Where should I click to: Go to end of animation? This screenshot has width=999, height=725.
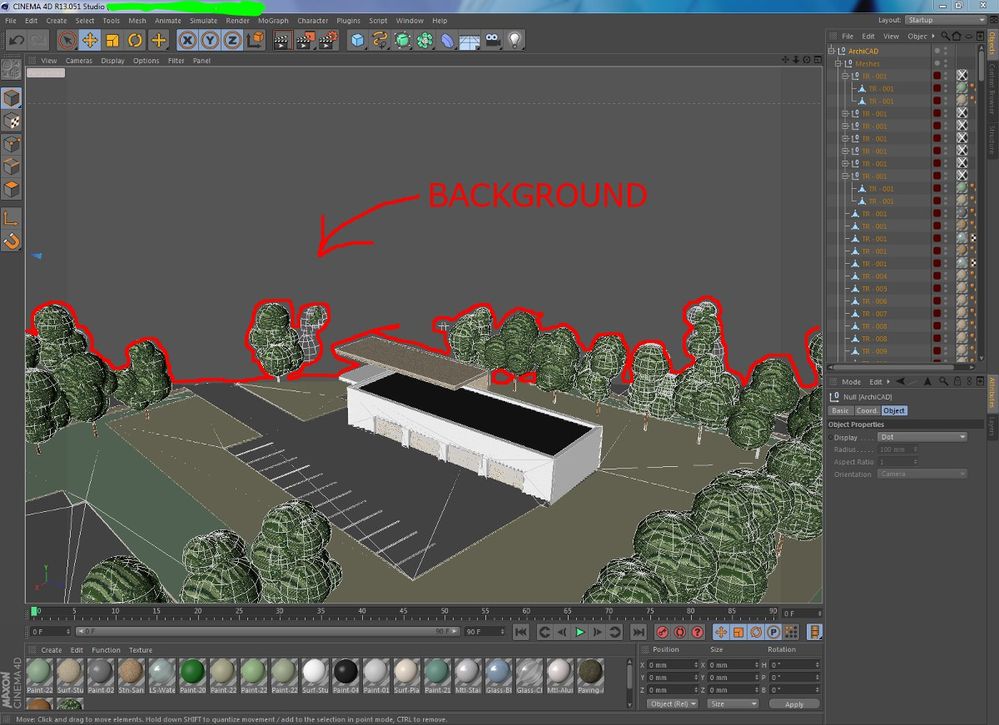(x=638, y=632)
